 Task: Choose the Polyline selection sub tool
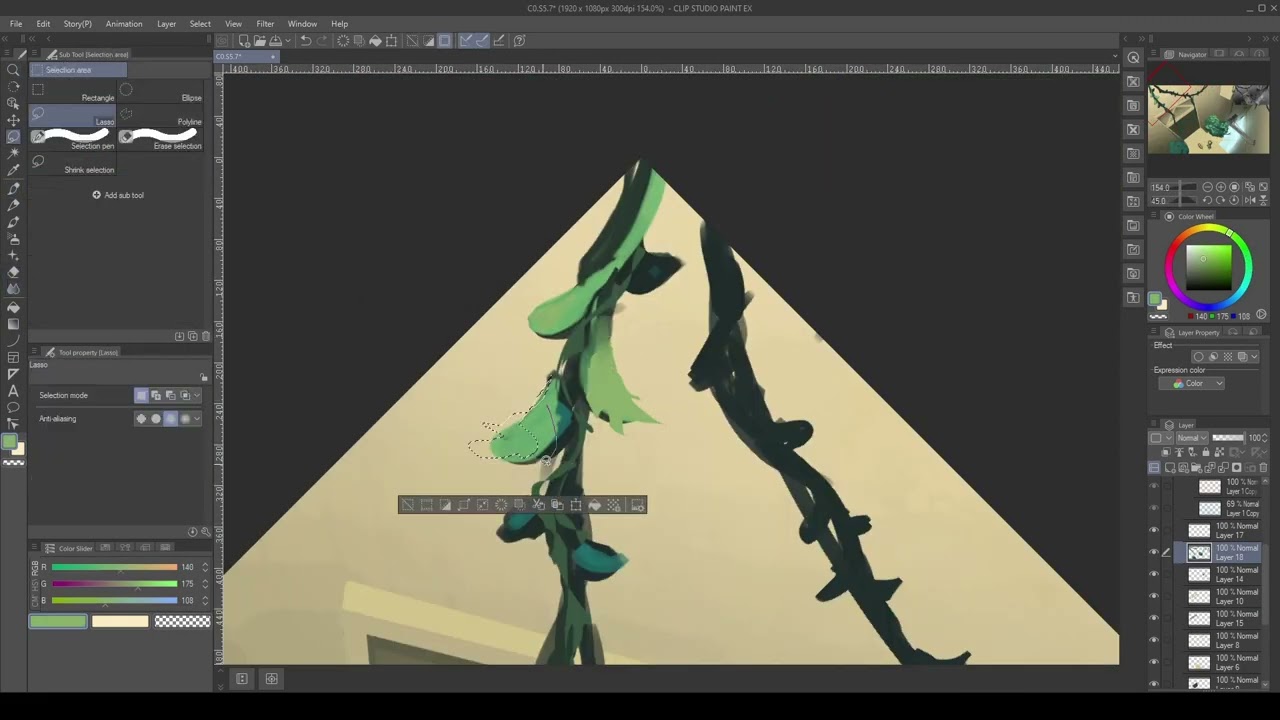161,114
